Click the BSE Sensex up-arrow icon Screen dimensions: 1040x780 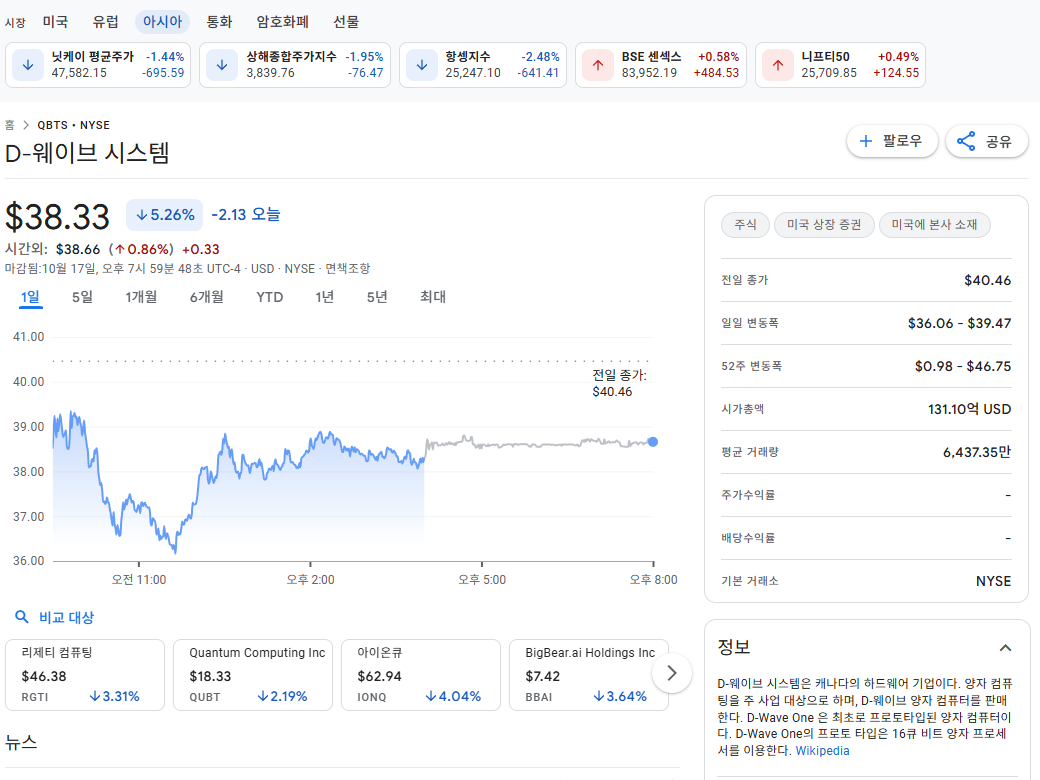[598, 65]
